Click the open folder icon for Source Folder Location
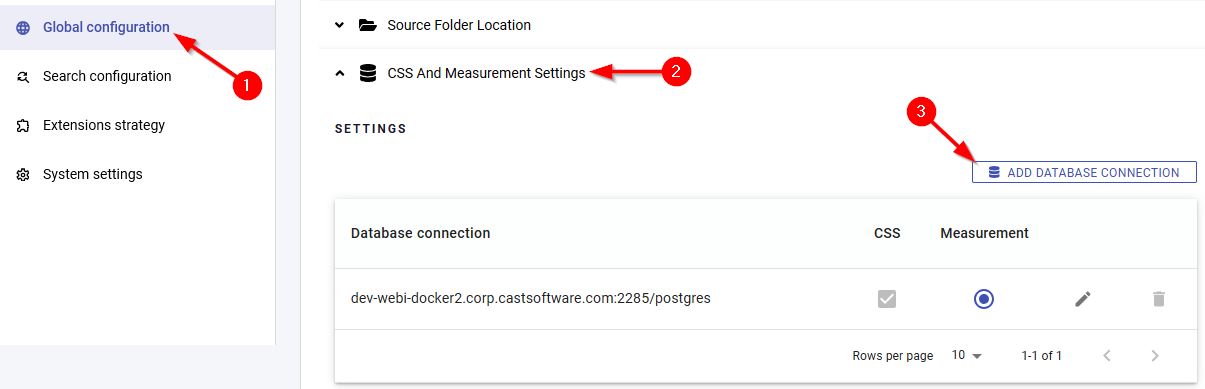The image size is (1205, 389). (x=367, y=25)
